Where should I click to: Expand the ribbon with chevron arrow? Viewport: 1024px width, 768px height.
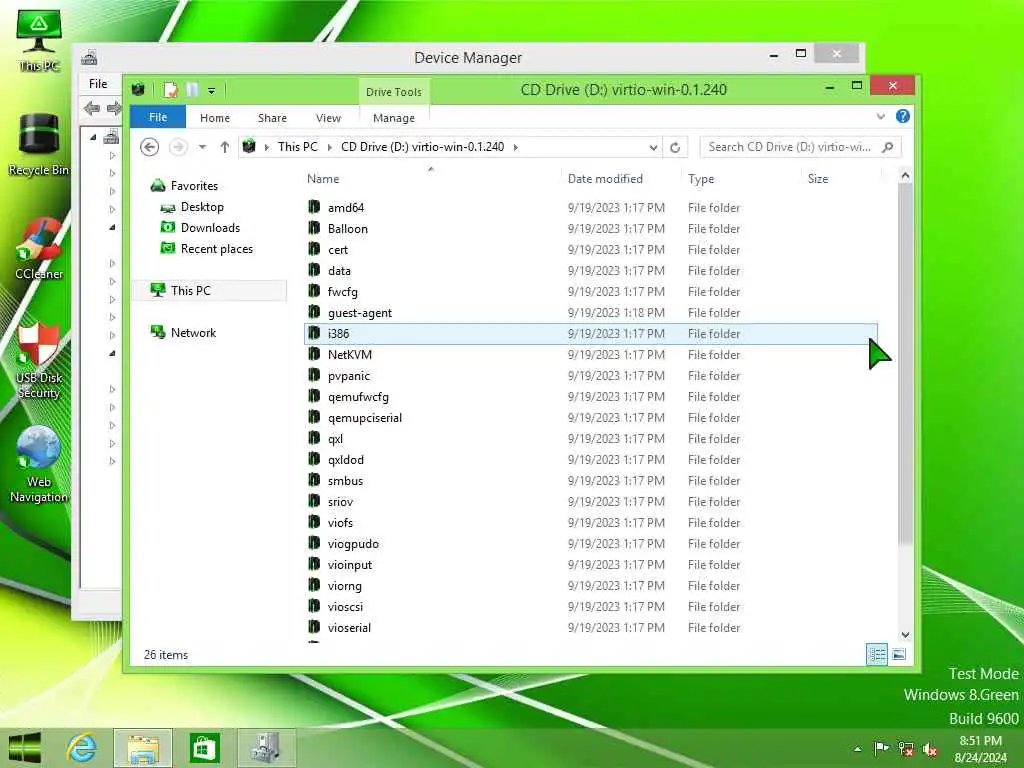(880, 116)
